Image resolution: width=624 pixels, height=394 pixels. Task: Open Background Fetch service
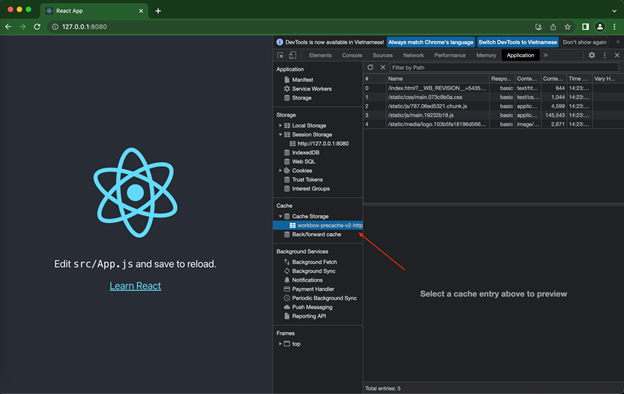(314, 262)
